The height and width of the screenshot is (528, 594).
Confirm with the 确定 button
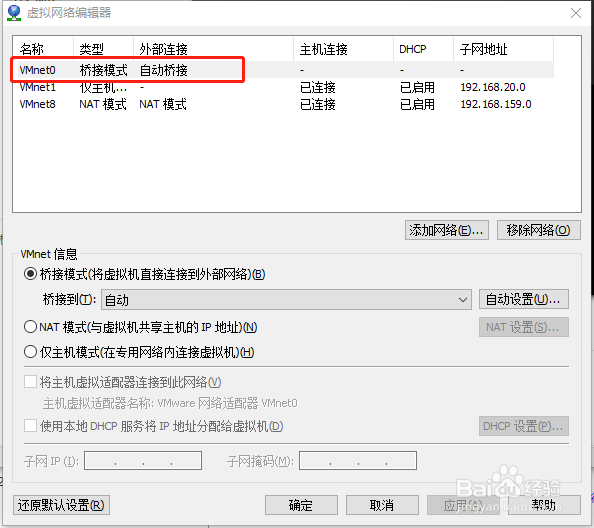tap(301, 505)
